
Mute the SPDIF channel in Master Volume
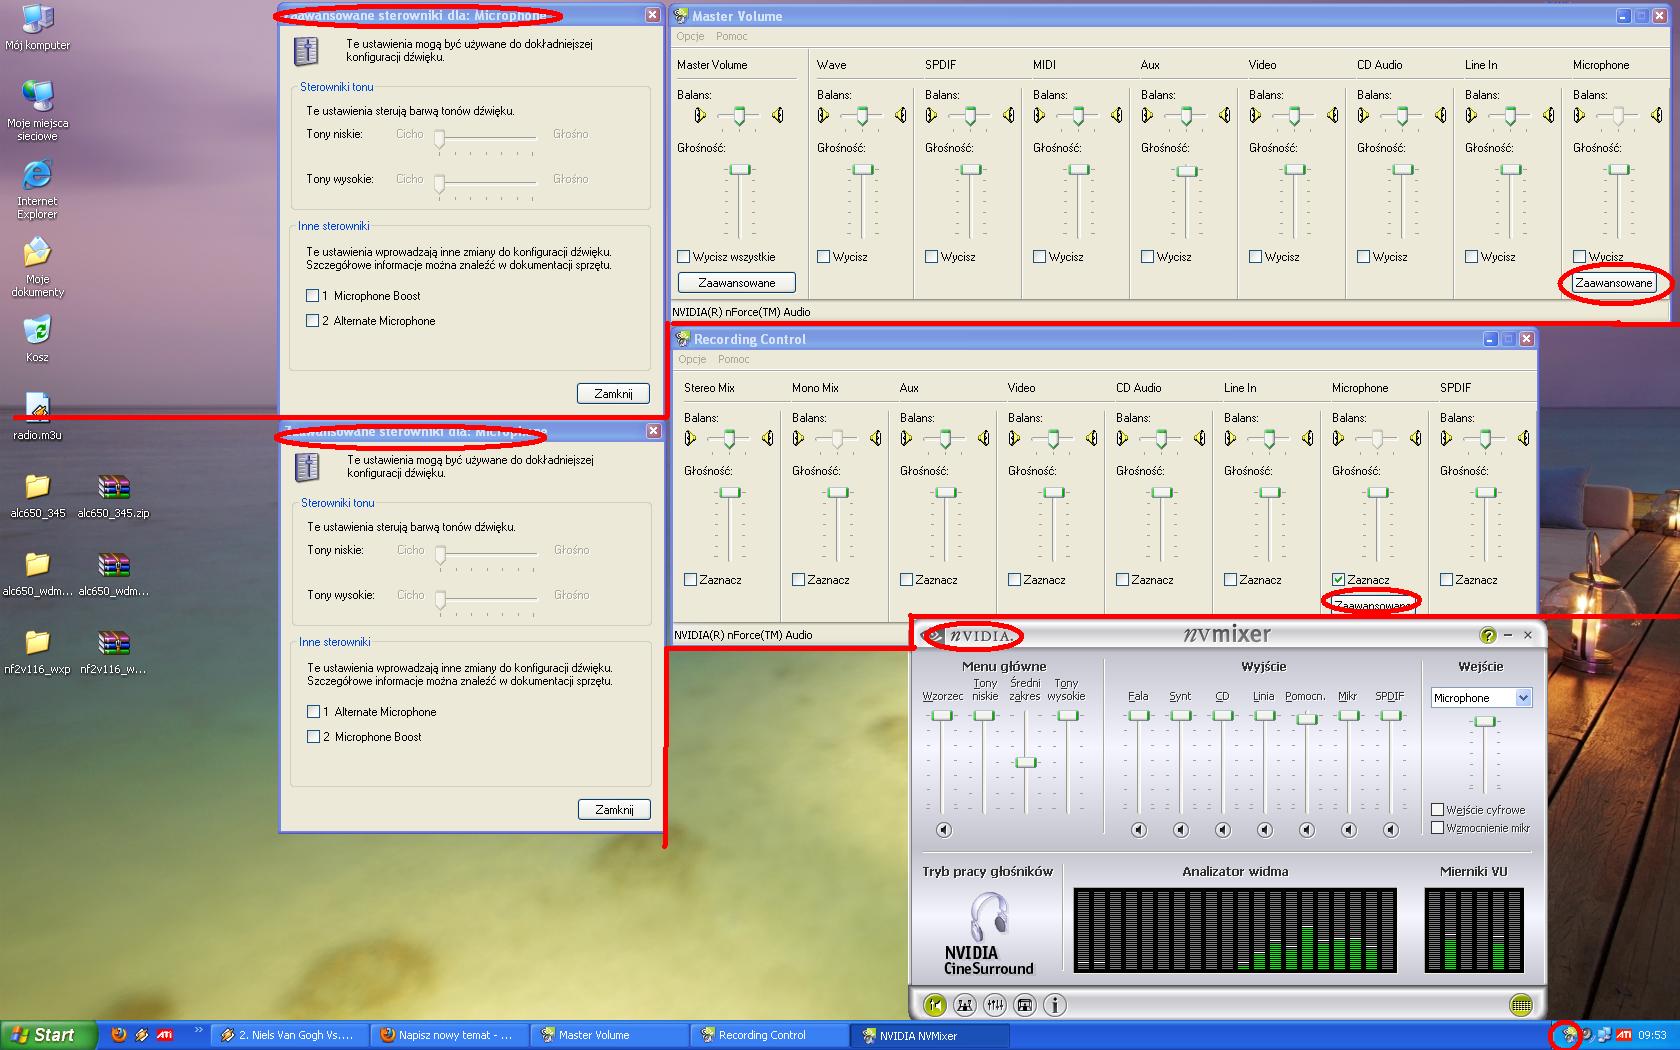pos(932,257)
